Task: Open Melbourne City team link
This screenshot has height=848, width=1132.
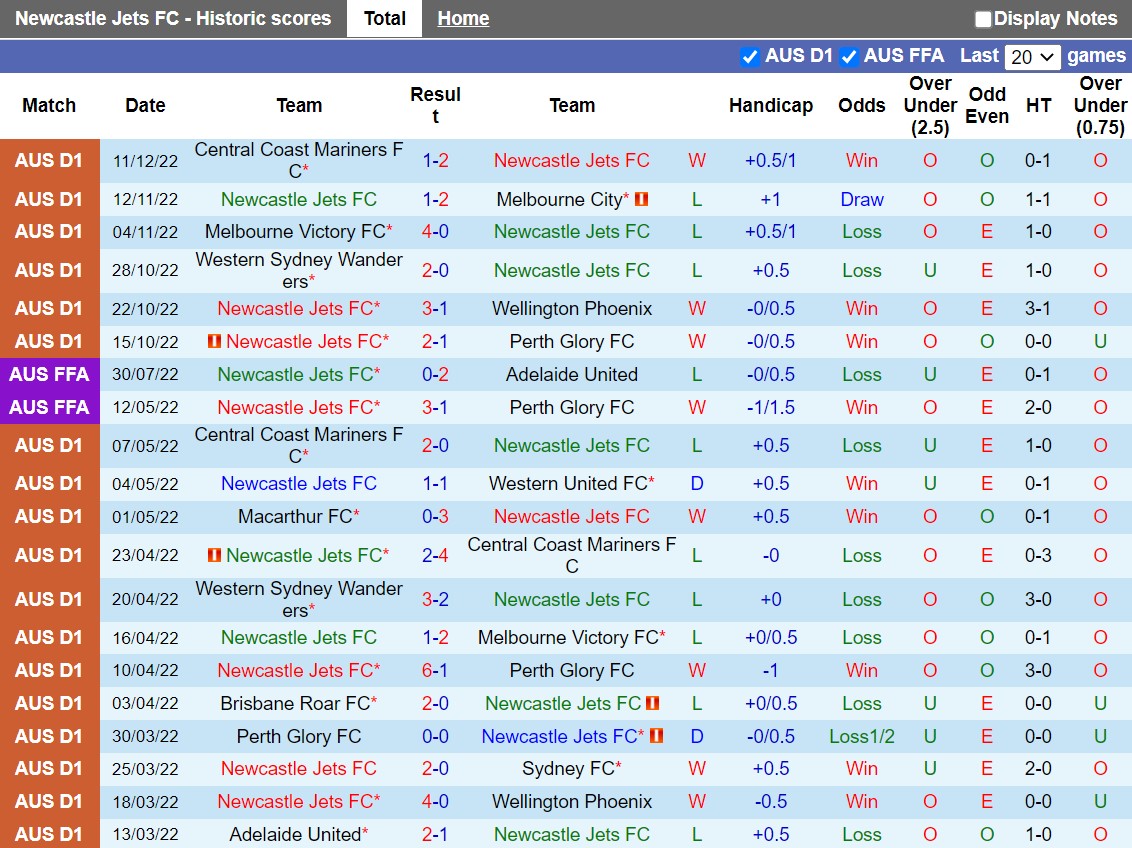Action: (562, 199)
